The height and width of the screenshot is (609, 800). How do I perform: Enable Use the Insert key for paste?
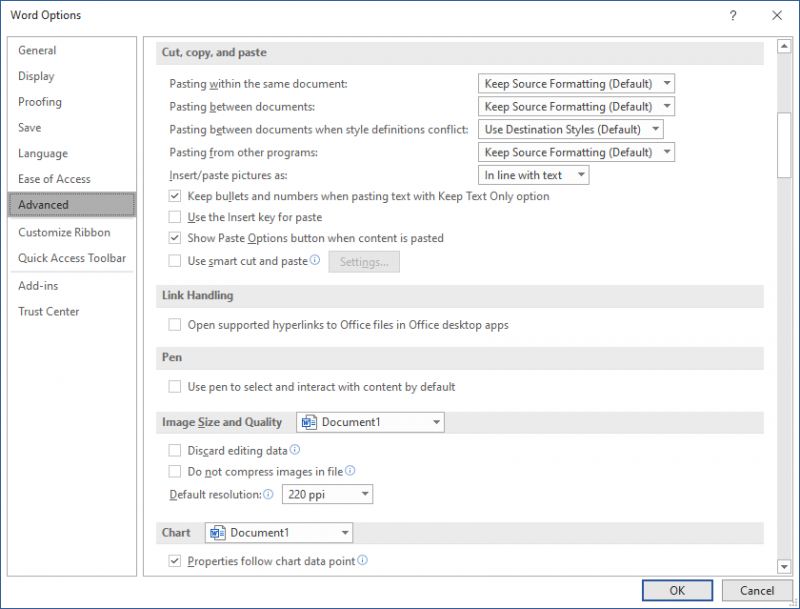point(174,217)
